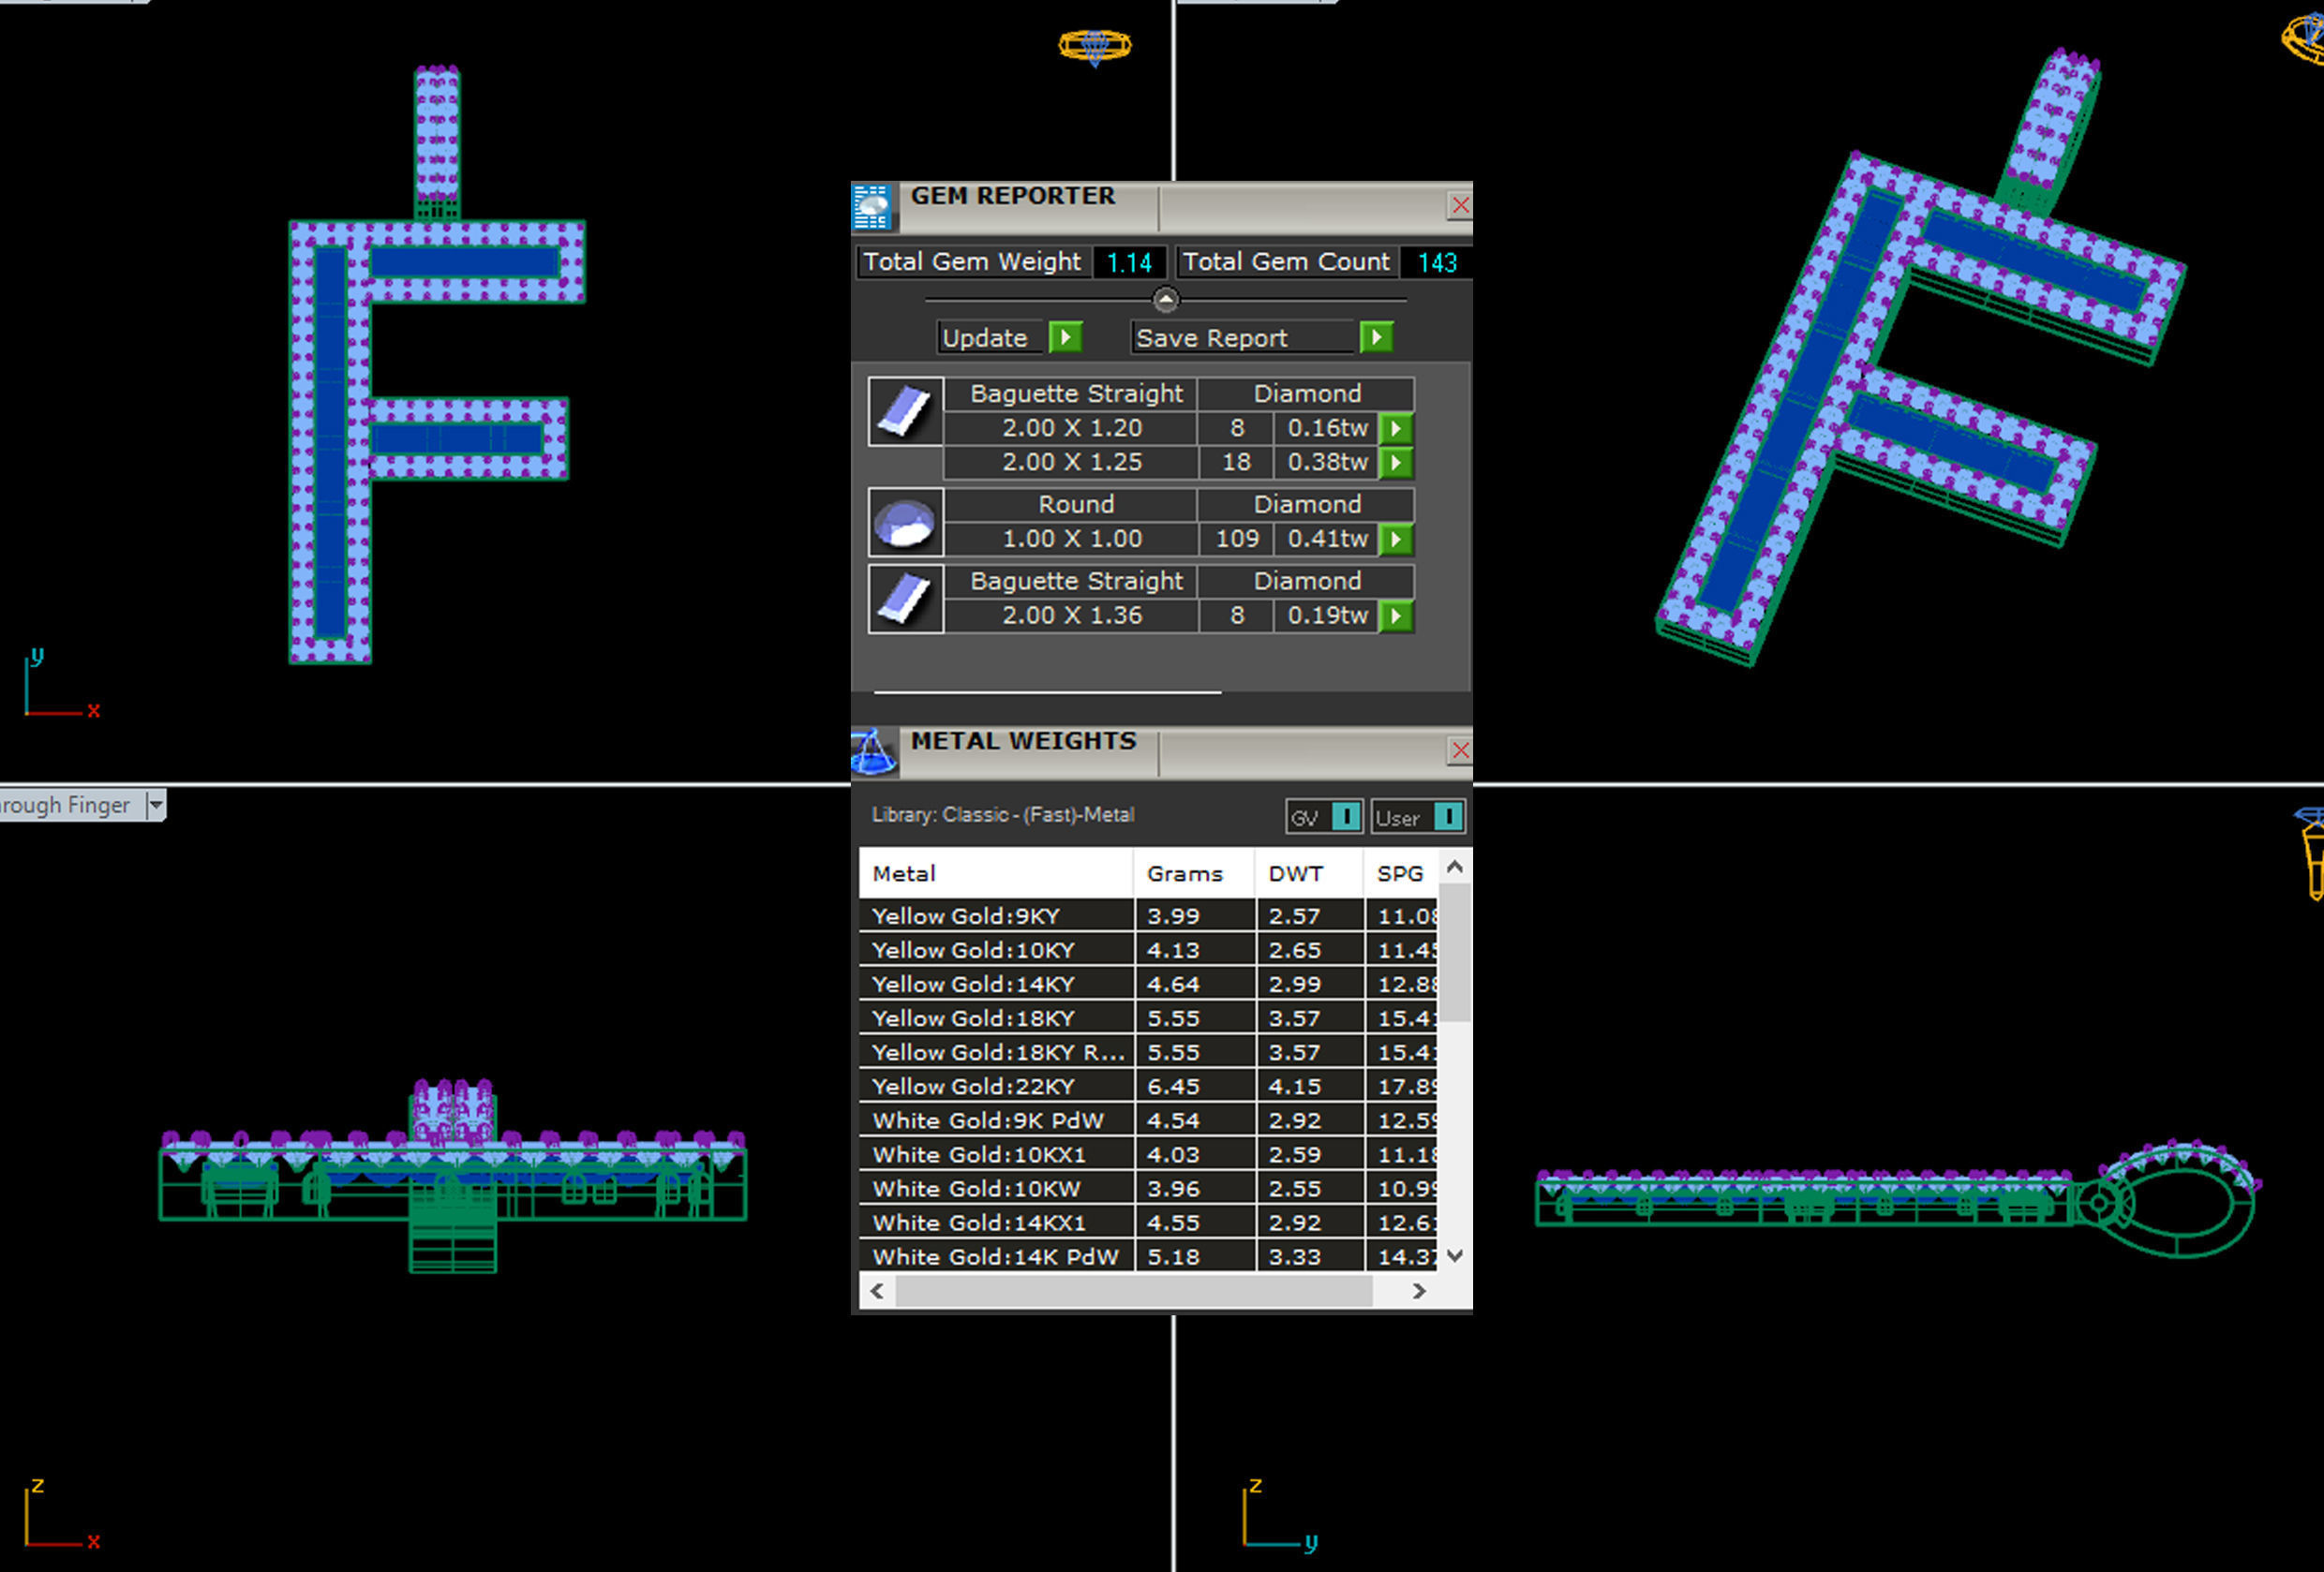
Task: Click green arrow for 2.00 X 1.25 baguette
Action: click(1396, 463)
